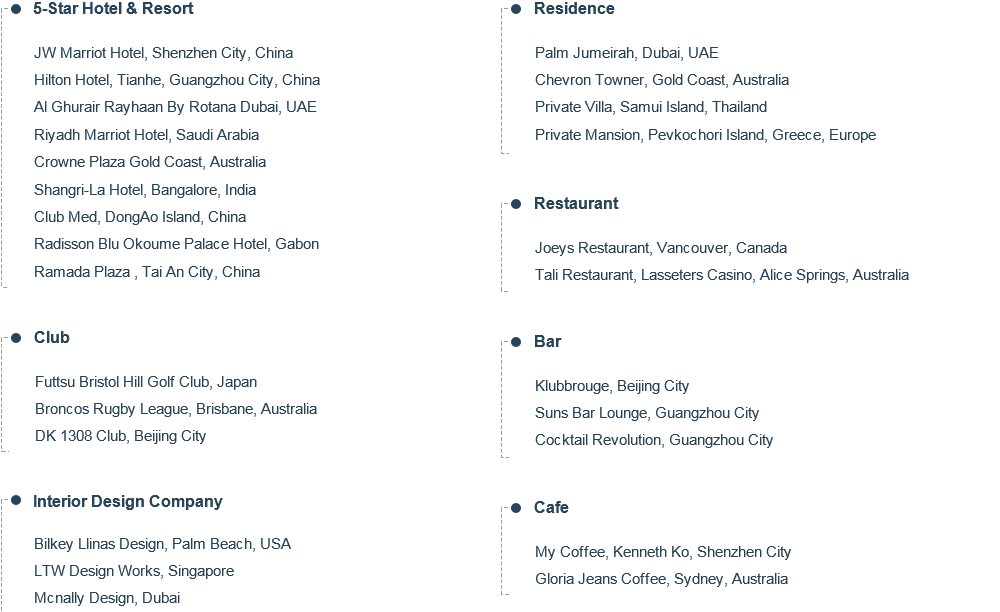Click Tali Restaurant, Lasseters Casino entry
1000x612 pixels.
[x=722, y=275]
